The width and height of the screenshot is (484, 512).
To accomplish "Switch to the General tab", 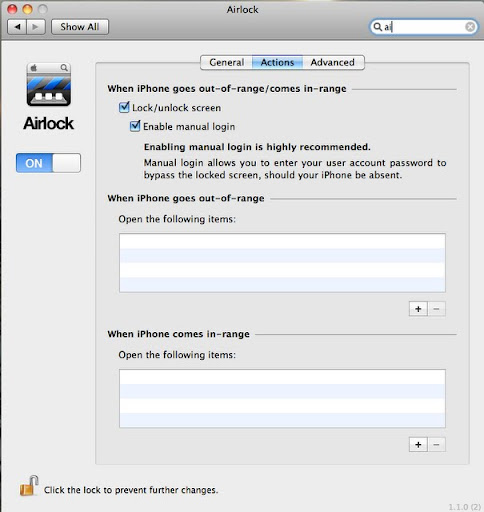I will (226, 62).
